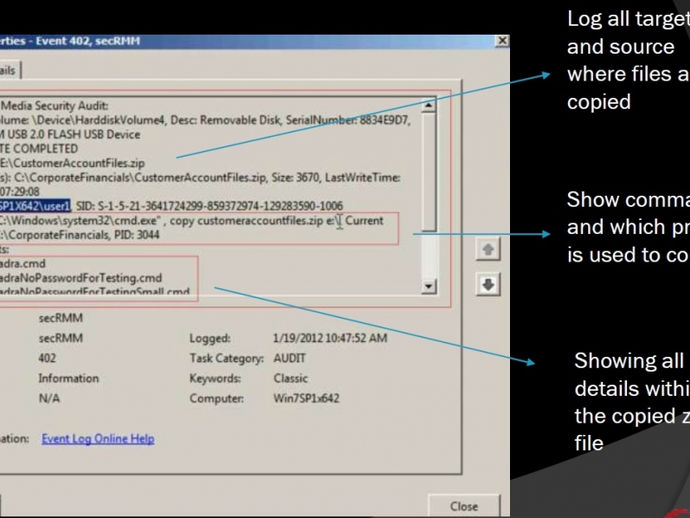Click the CorporateFinancials PID: 3044 line
This screenshot has height=518, width=690.
pyautogui.click(x=80, y=235)
